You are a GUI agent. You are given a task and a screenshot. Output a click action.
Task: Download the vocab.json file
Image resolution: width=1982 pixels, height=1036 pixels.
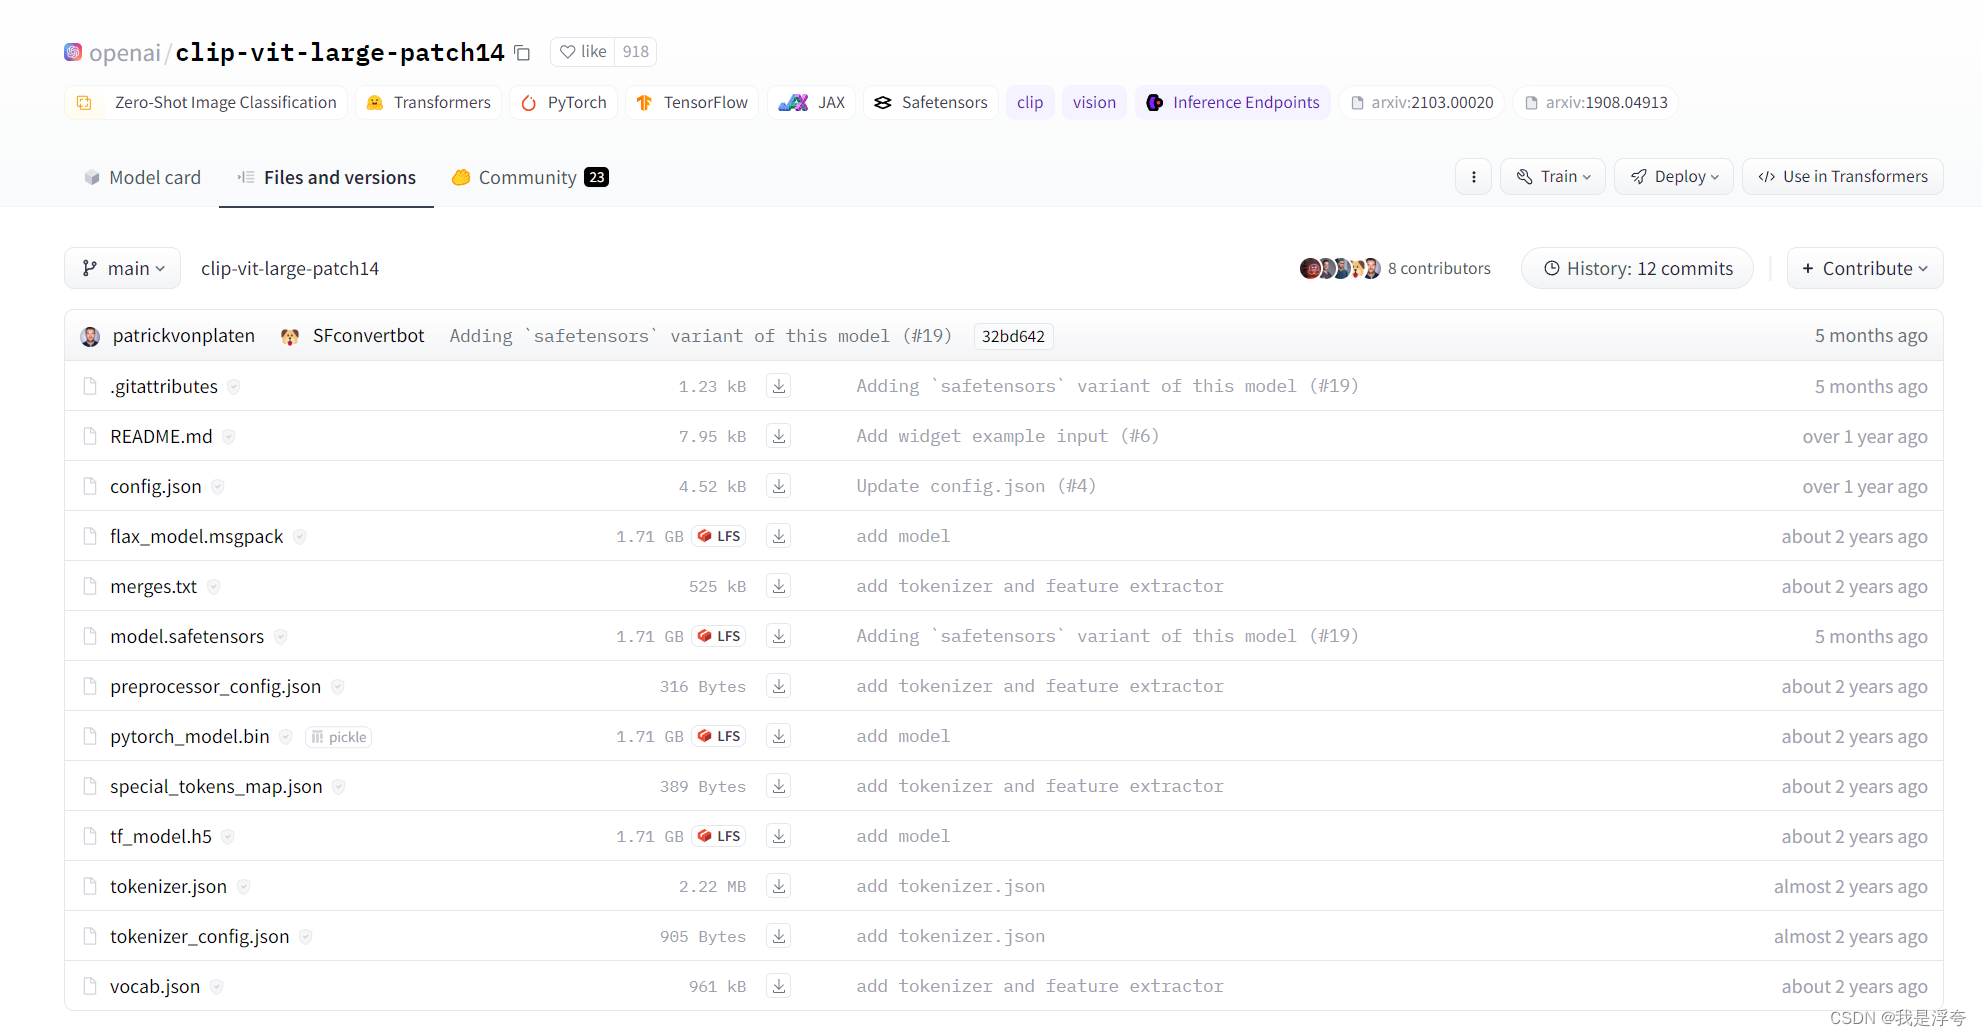779,986
